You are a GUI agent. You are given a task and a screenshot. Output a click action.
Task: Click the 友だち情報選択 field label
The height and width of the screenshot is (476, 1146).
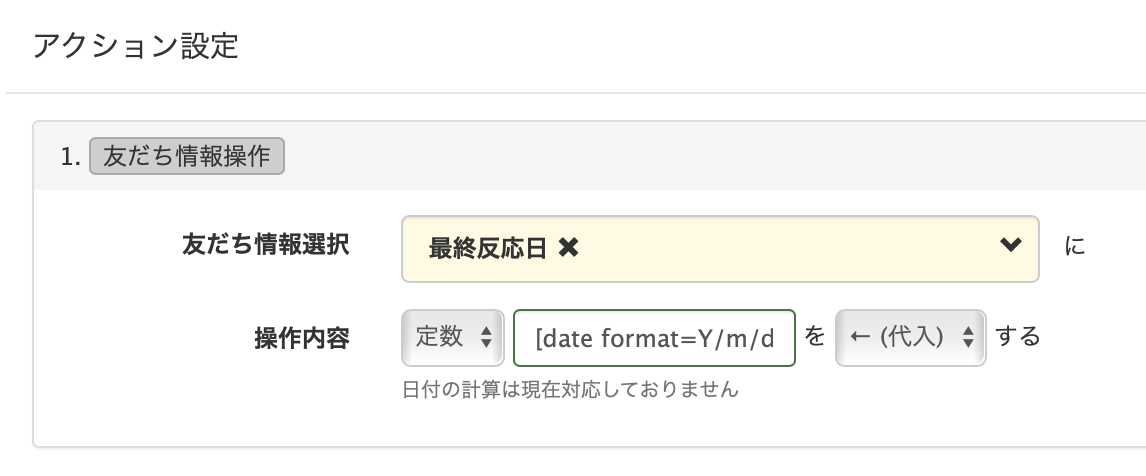point(266,245)
